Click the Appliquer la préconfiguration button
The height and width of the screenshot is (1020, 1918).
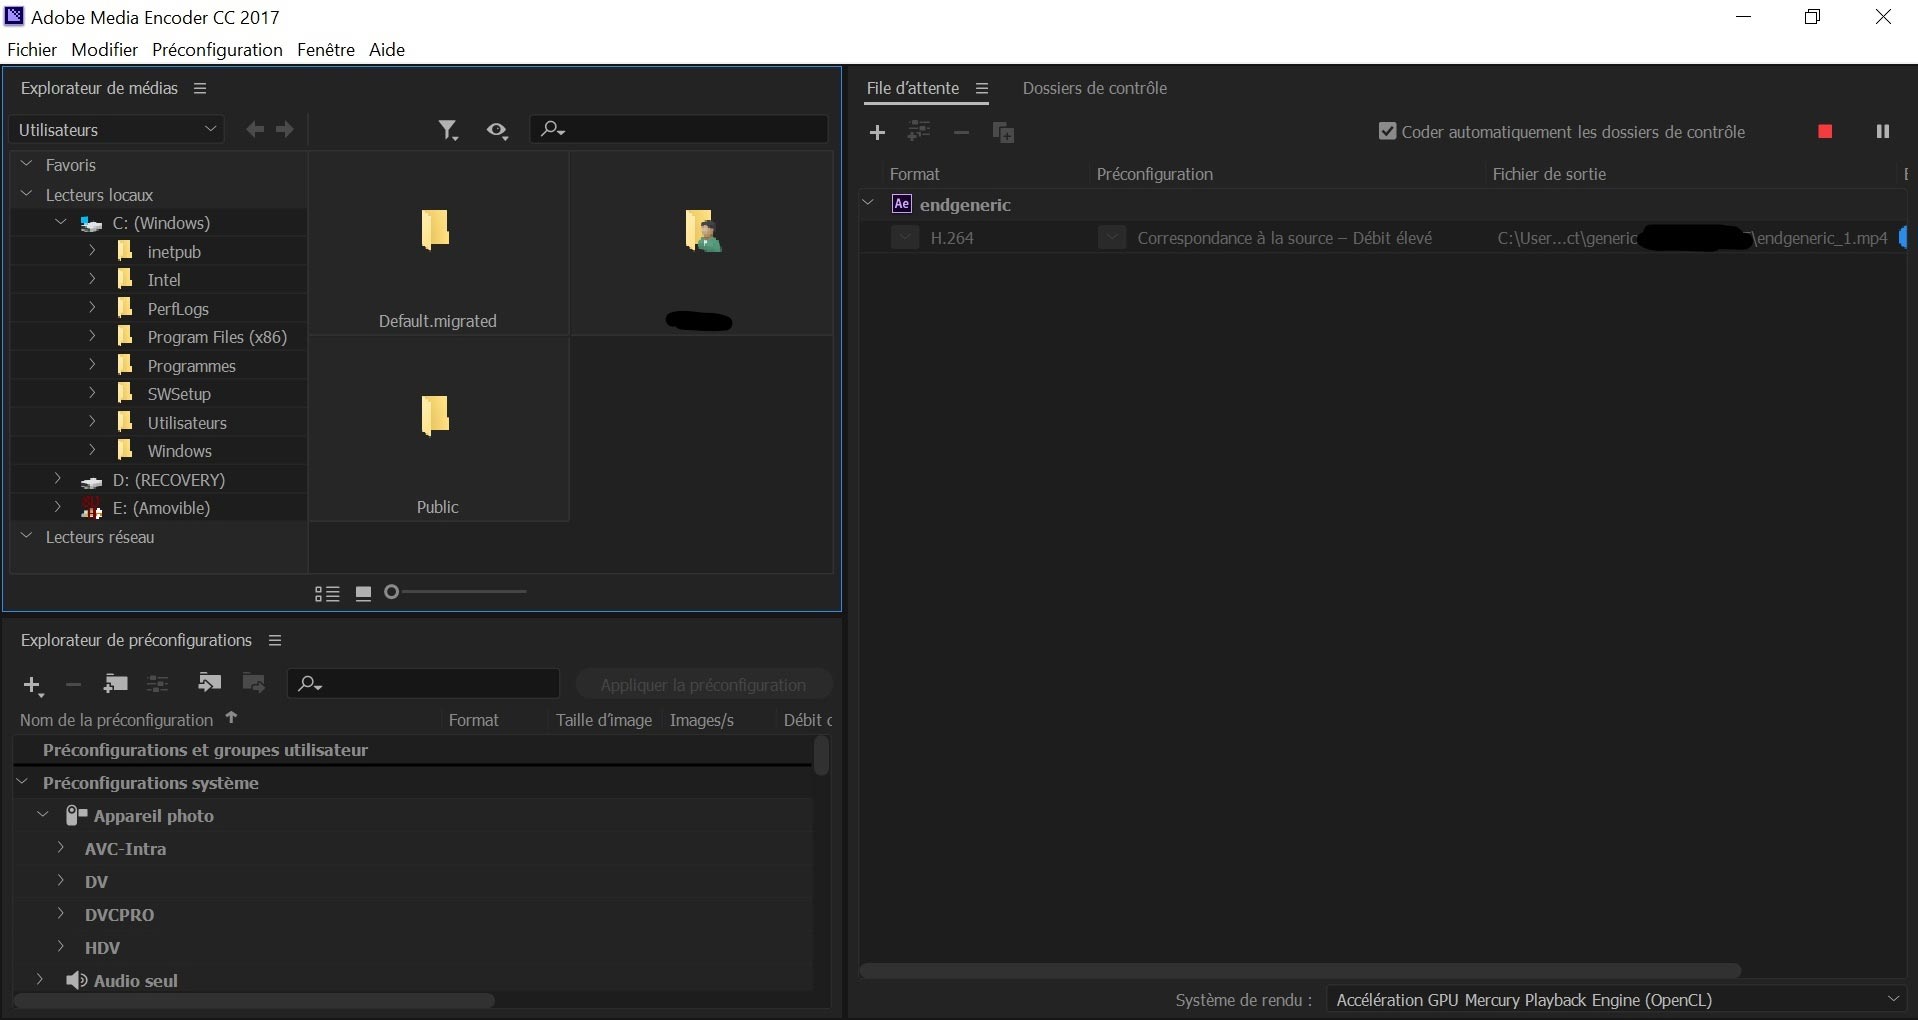point(703,685)
